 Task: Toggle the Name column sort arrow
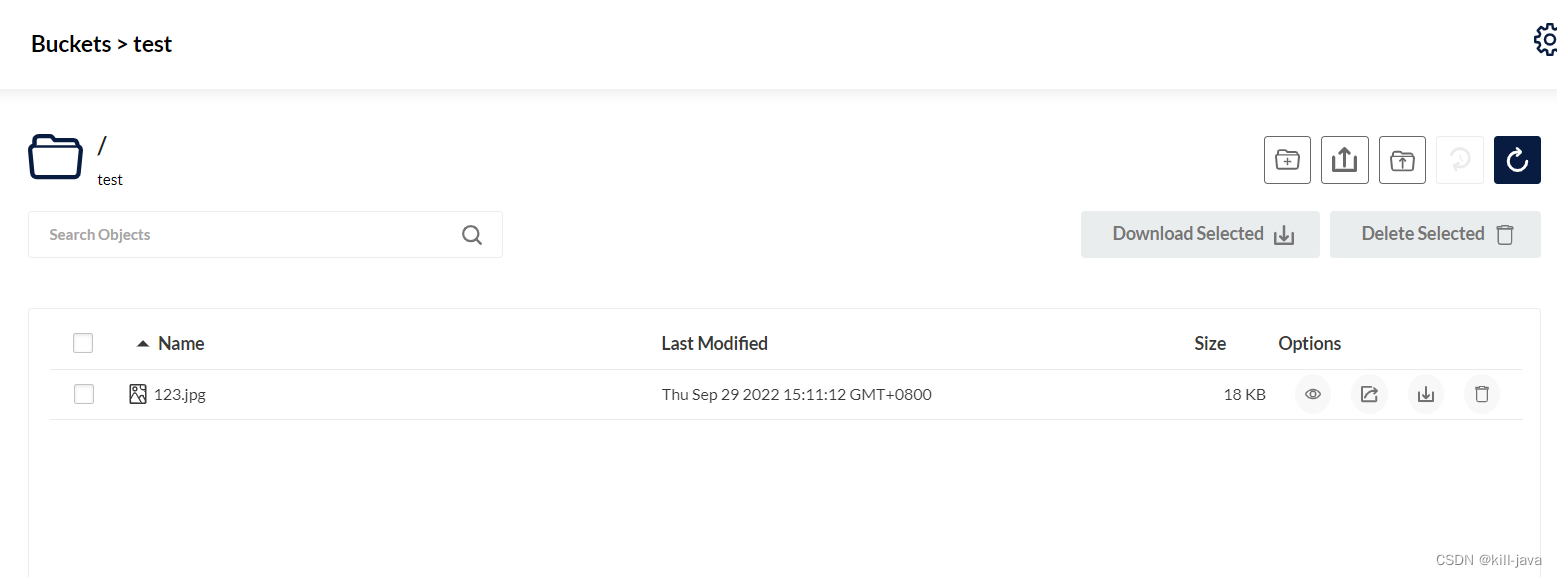(x=143, y=343)
